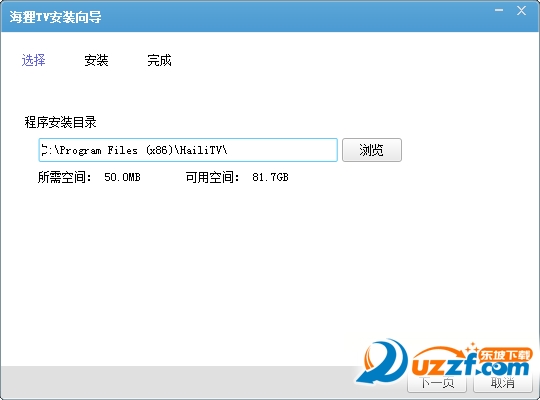The image size is (540, 400).
Task: Click the 可用空间 label
Action: pyautogui.click(x=212, y=177)
